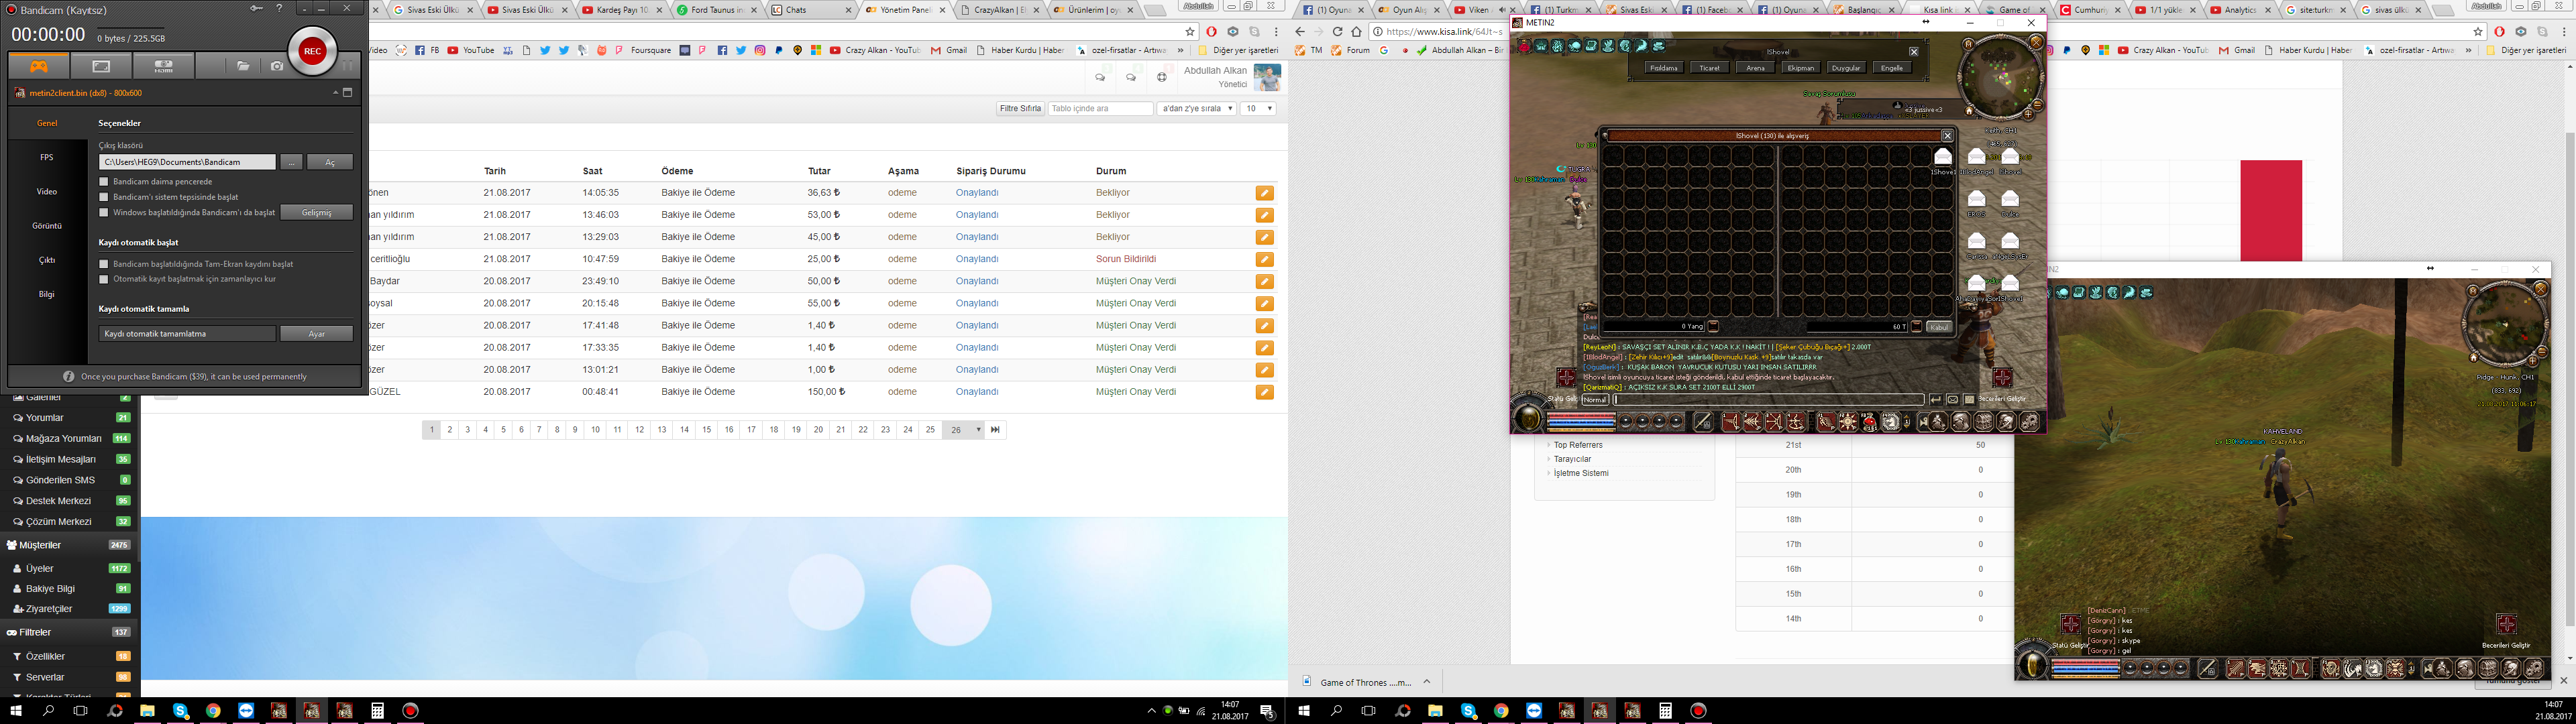This screenshot has height=724, width=2576.
Task: Click Windows Start button on left taskbar
Action: (x=15, y=711)
